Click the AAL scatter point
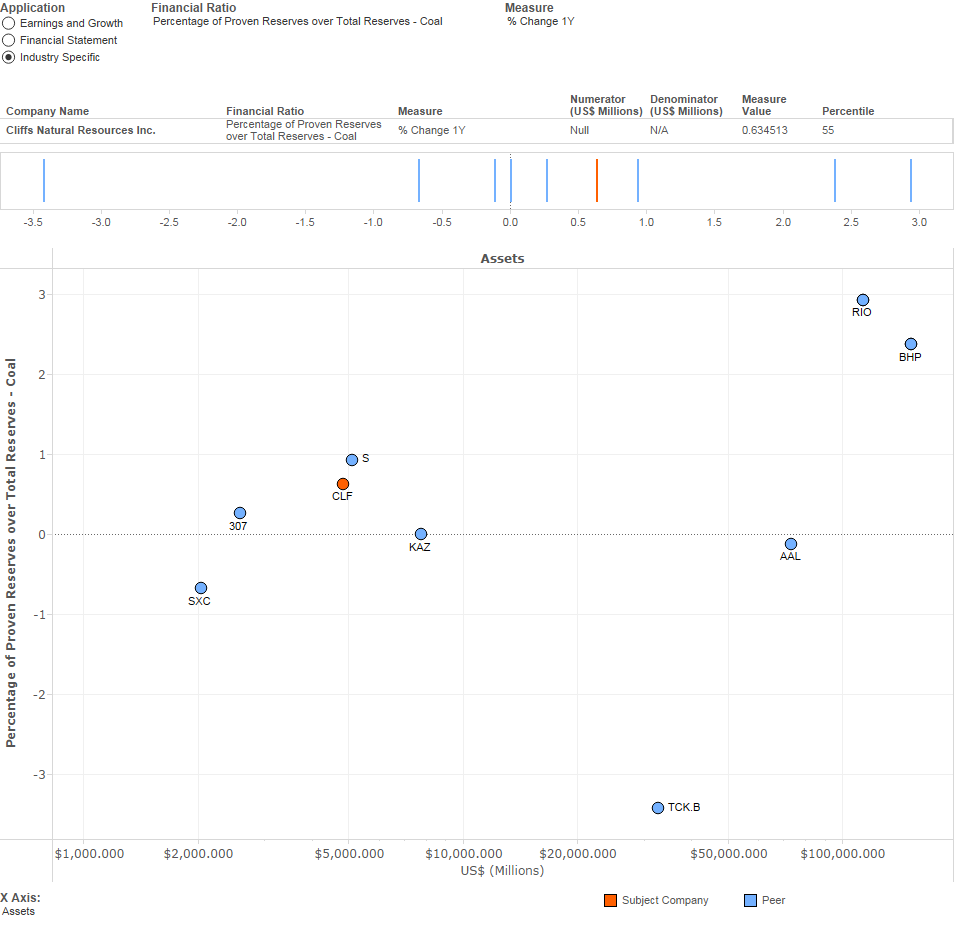 click(x=790, y=544)
